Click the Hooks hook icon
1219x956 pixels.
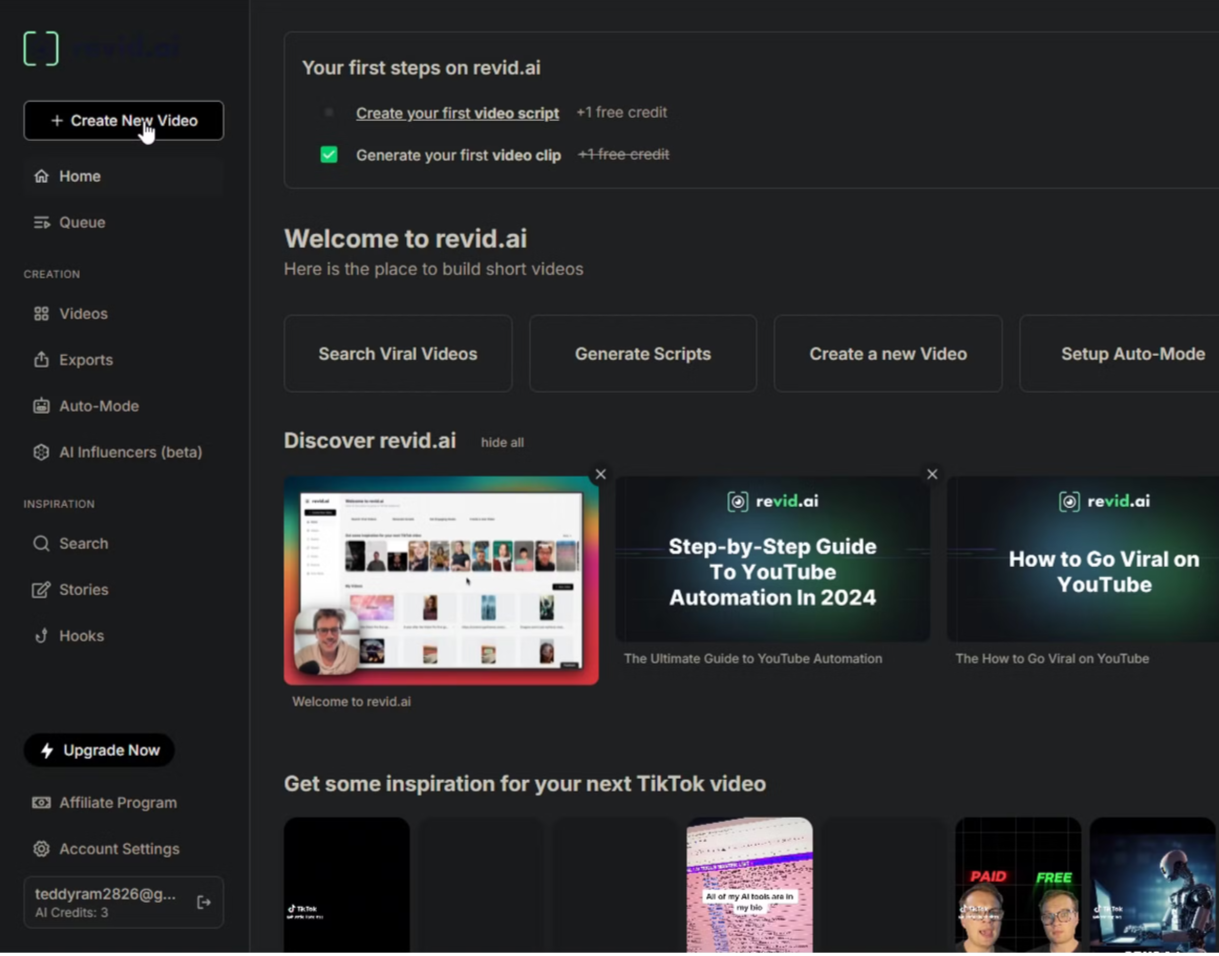(x=41, y=636)
